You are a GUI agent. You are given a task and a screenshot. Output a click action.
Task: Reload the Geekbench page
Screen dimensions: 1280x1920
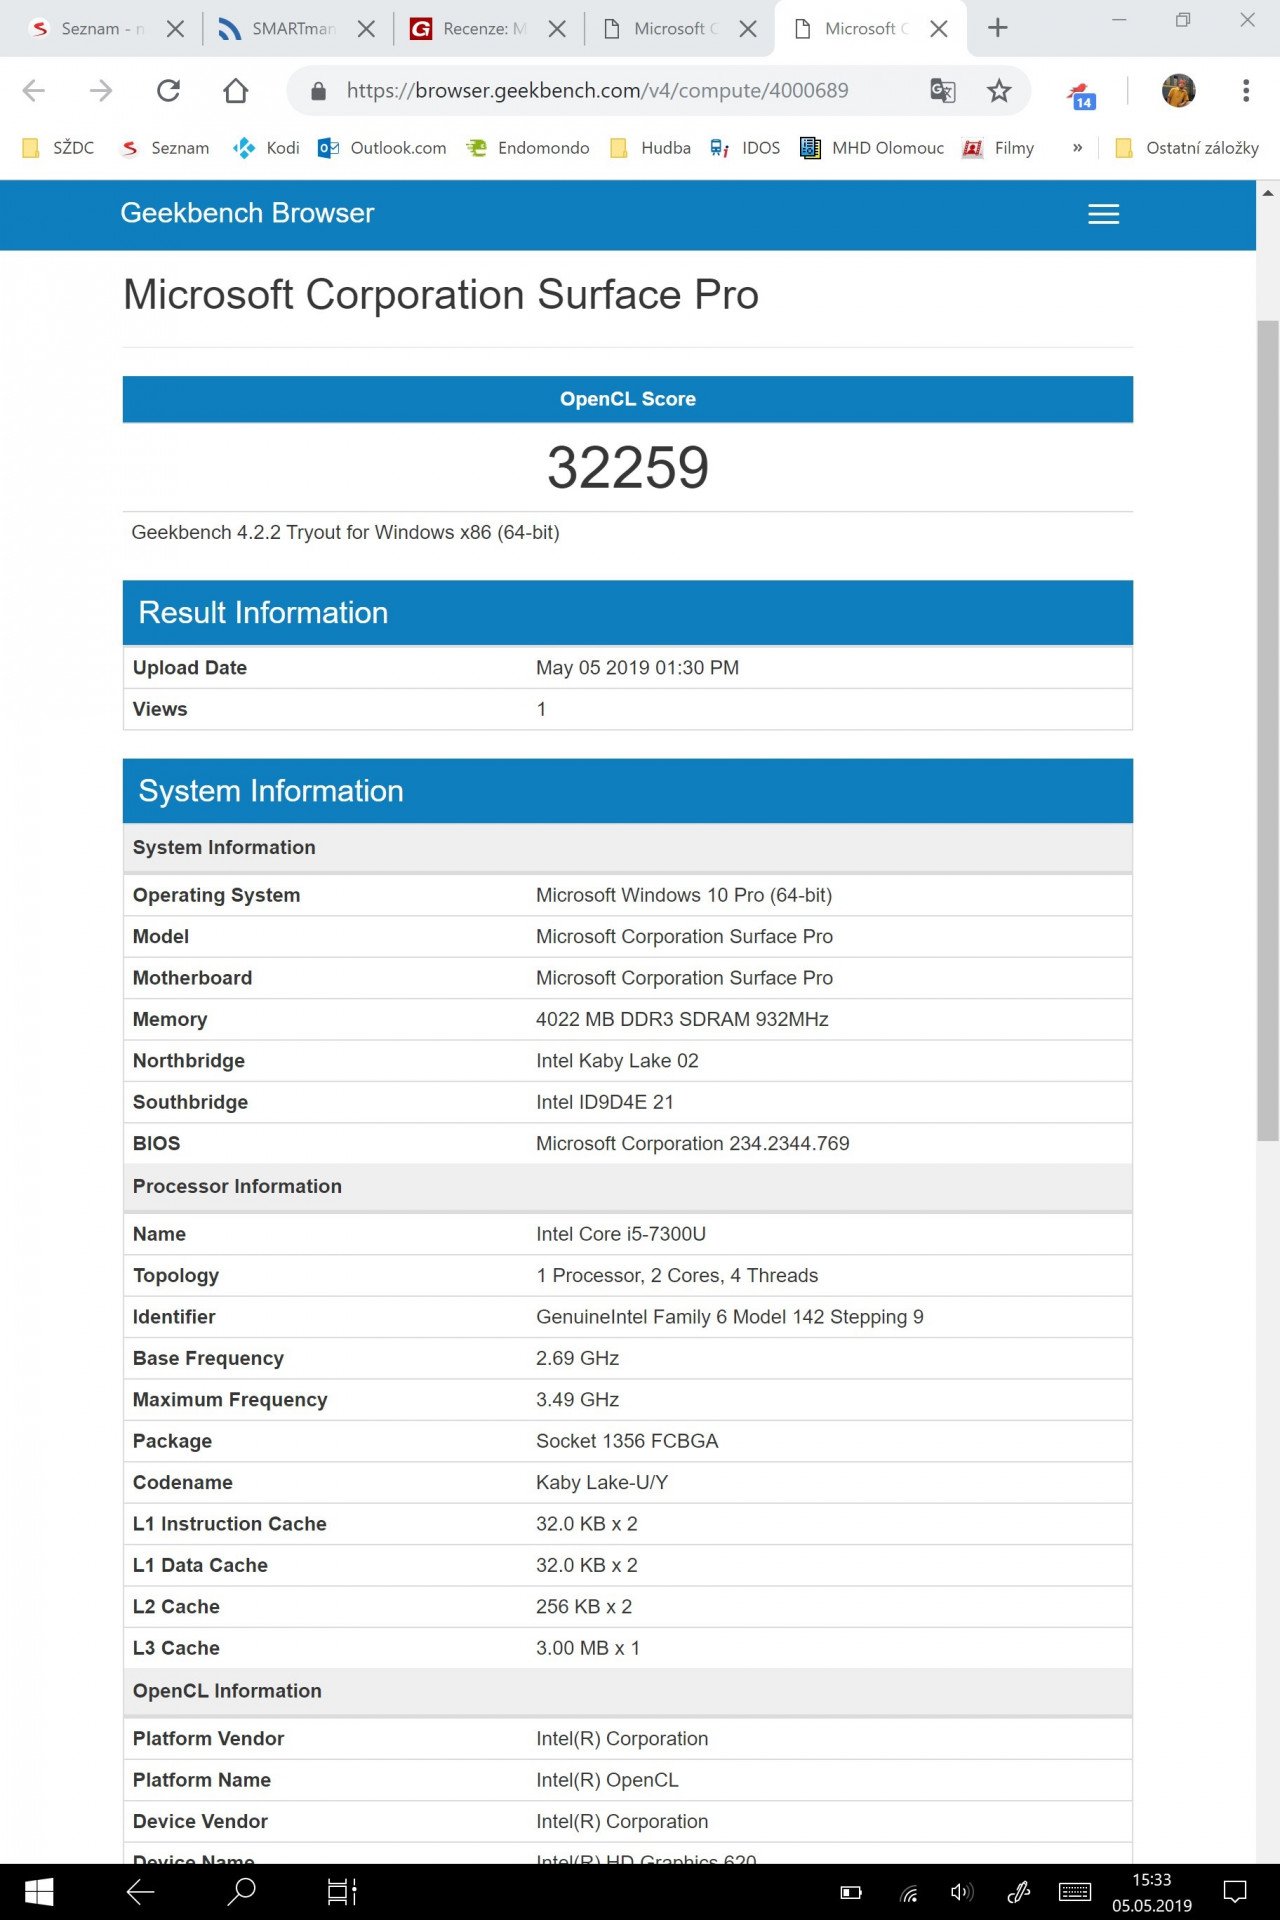(168, 91)
